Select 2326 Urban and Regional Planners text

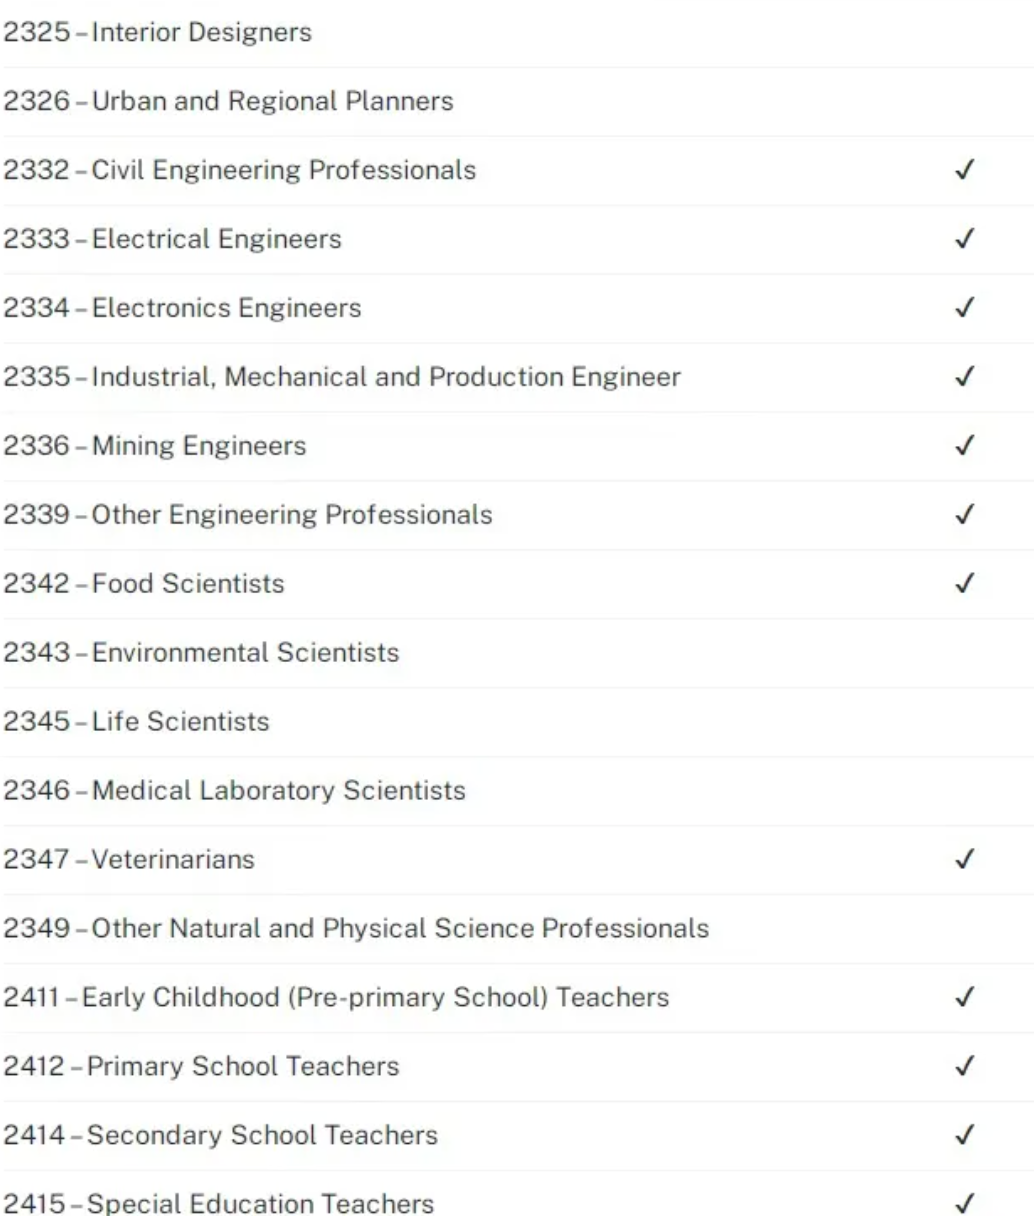228,102
